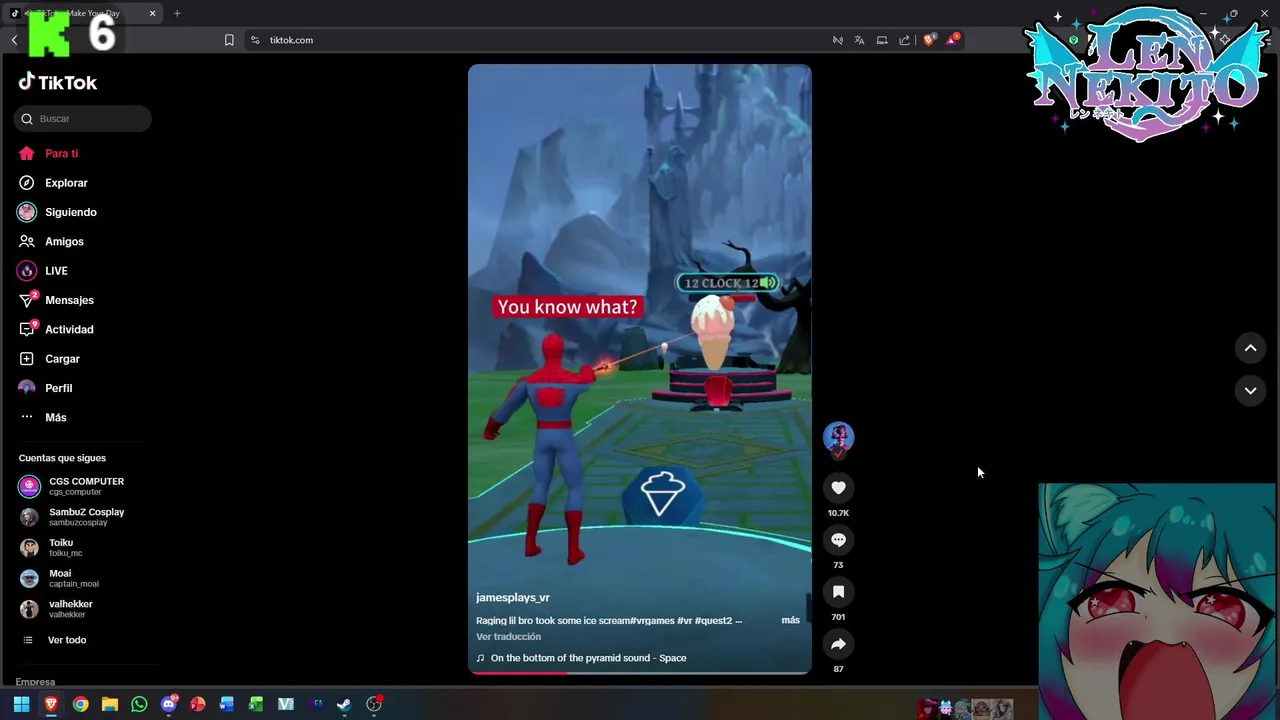Open WhatsApp from taskbar

139,704
